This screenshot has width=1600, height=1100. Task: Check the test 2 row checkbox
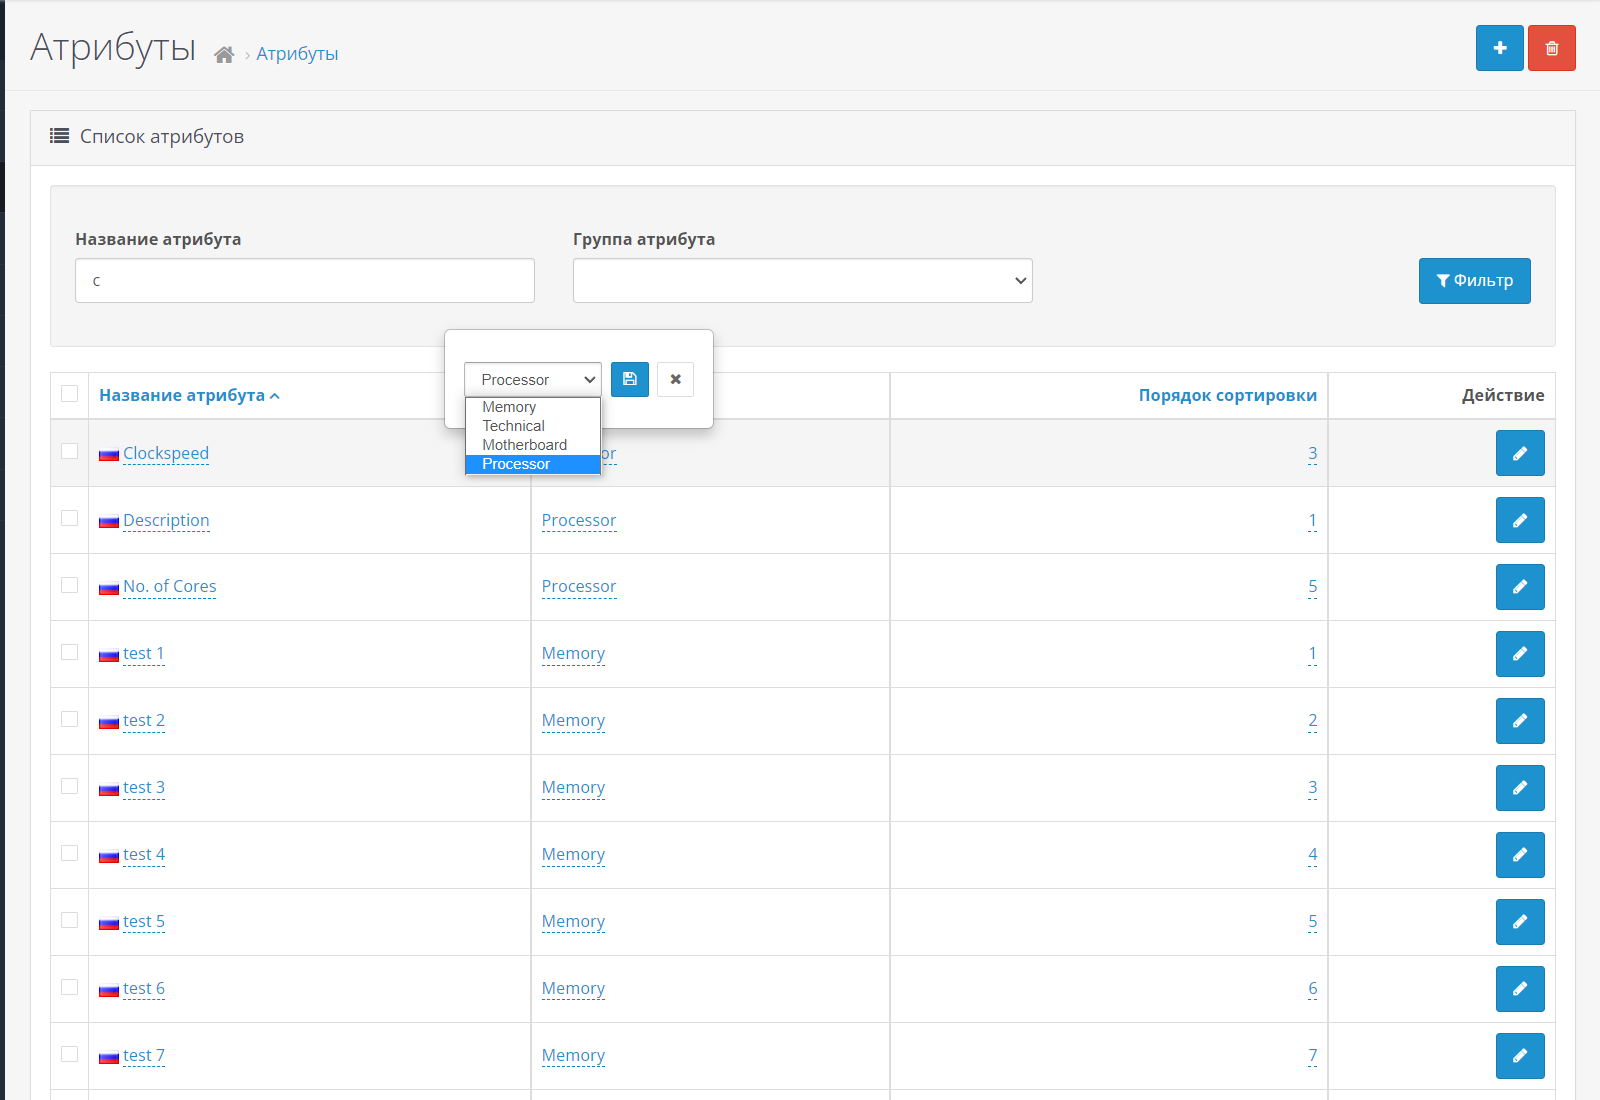tap(69, 719)
